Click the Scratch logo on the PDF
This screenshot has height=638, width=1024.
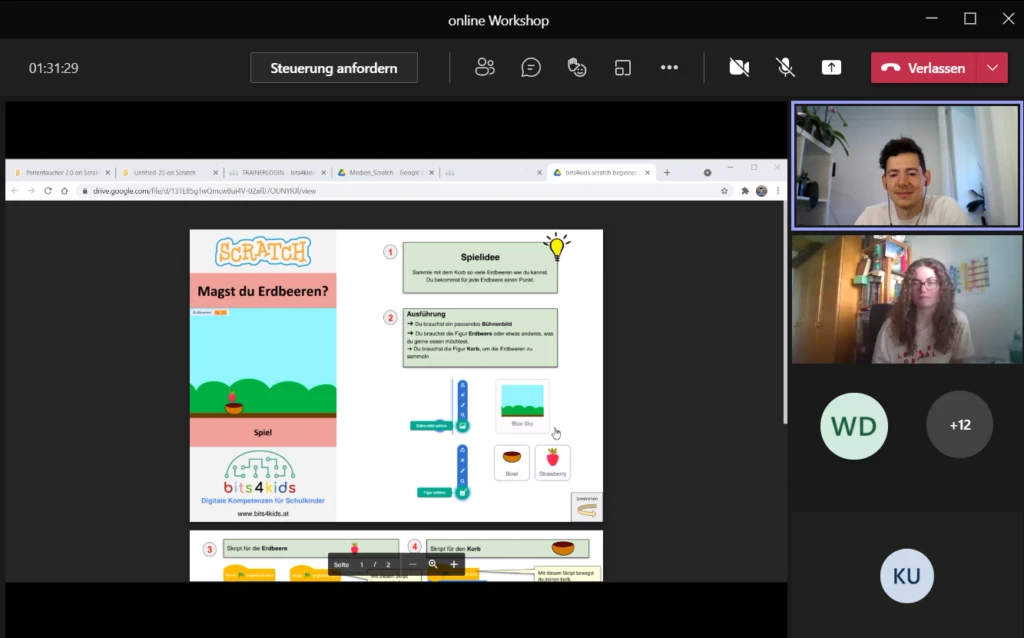pyautogui.click(x=263, y=251)
